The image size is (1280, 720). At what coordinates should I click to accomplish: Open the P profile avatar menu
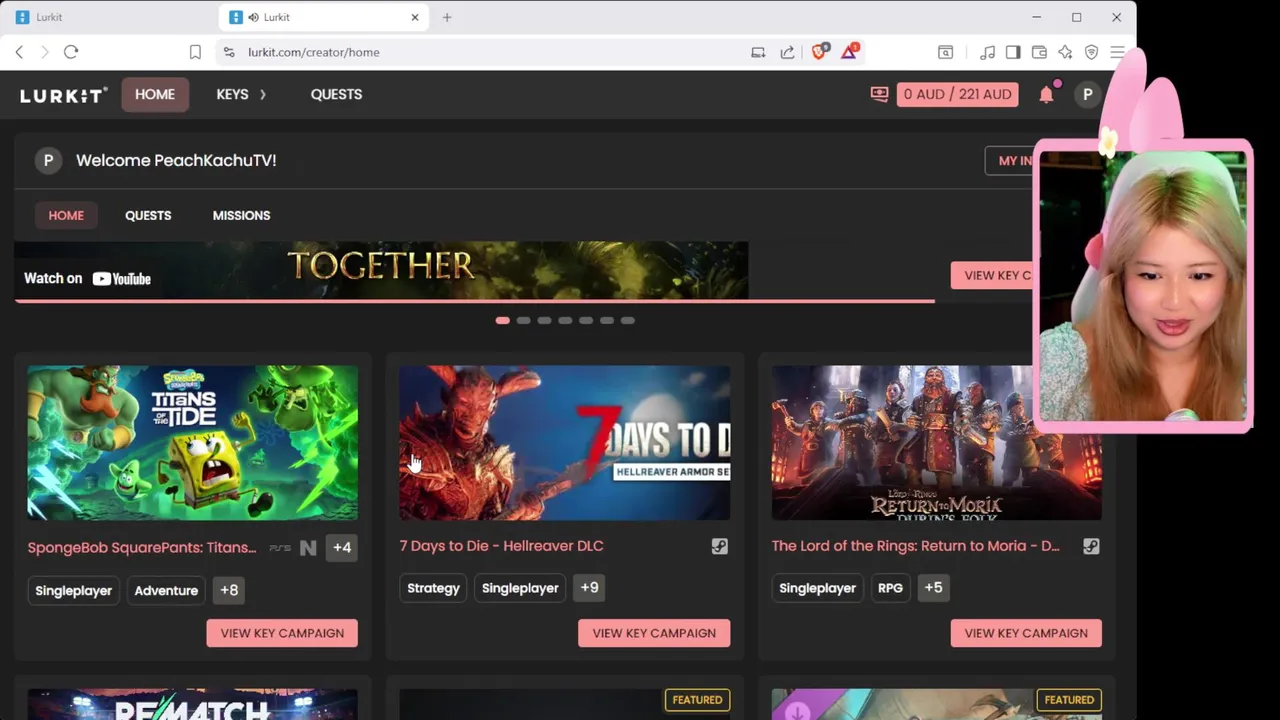pyautogui.click(x=1087, y=94)
